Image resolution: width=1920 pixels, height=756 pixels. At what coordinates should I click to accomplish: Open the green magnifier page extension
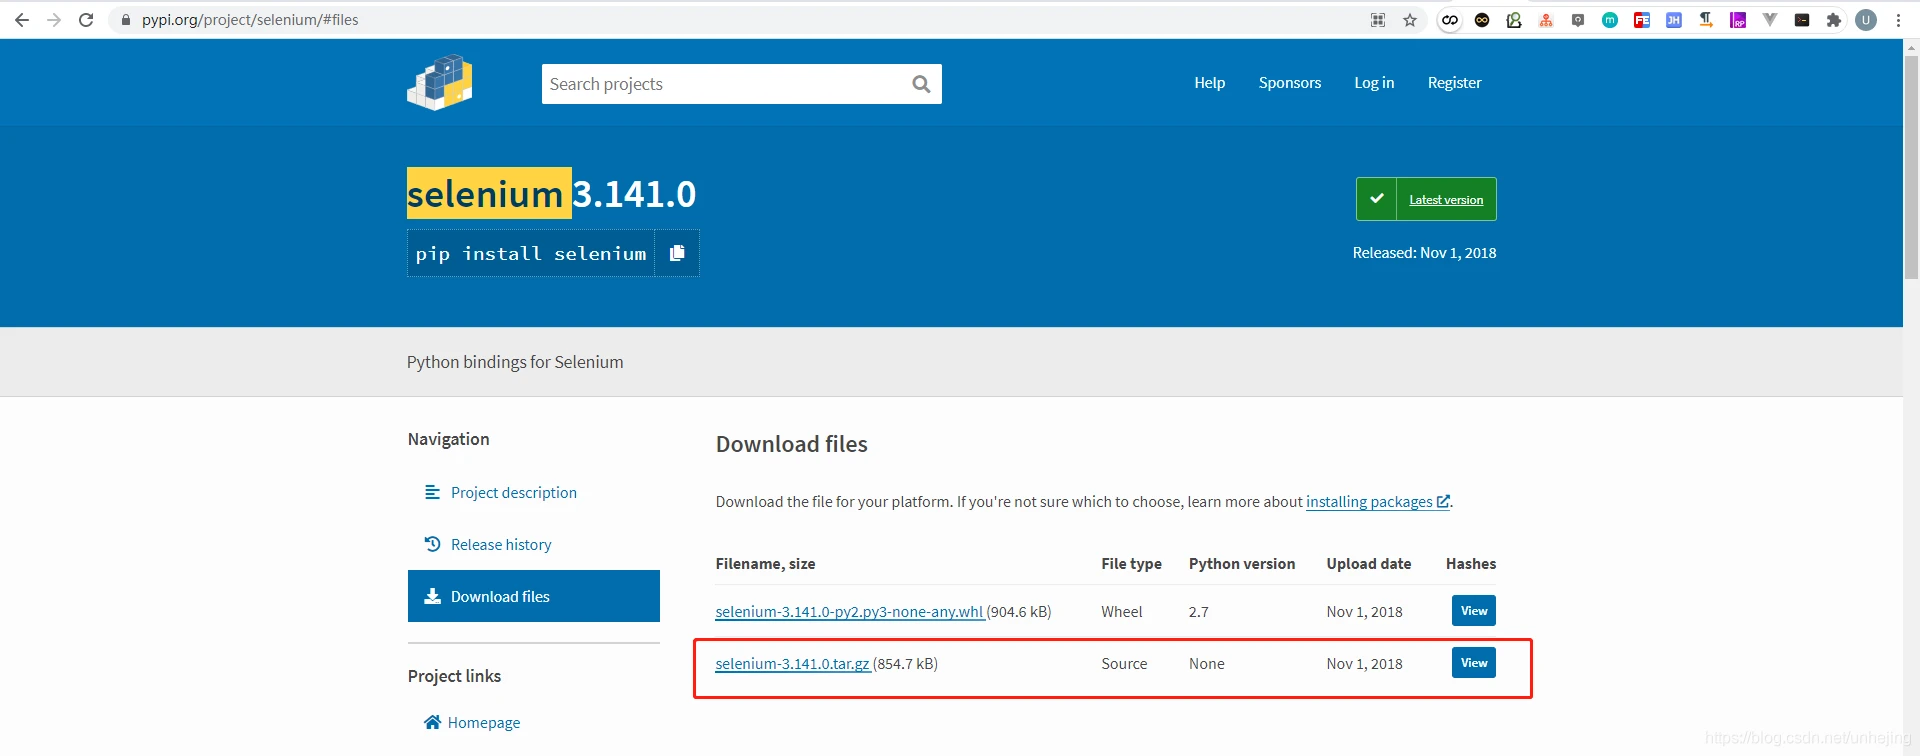(x=1514, y=20)
